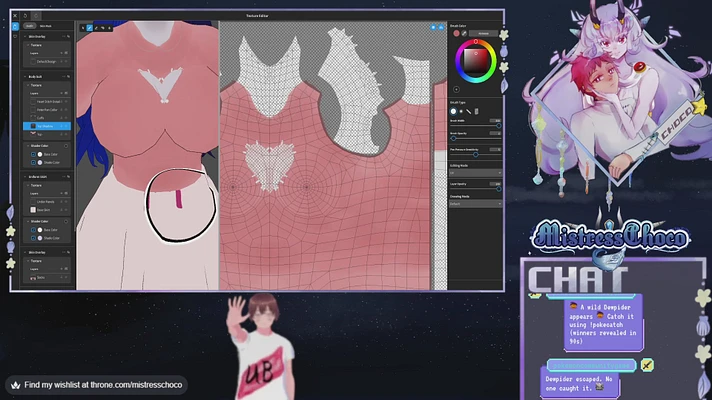Select the Eraser tool in the viewport toolbar
Viewport: 712px width, 400px height.
click(96, 28)
